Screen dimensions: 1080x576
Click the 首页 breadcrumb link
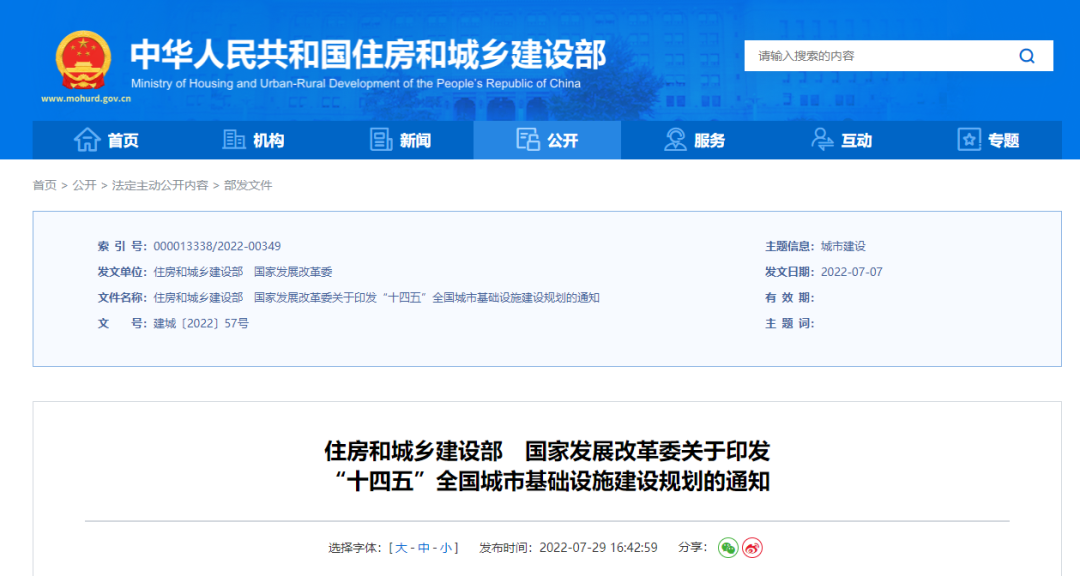click(x=44, y=184)
